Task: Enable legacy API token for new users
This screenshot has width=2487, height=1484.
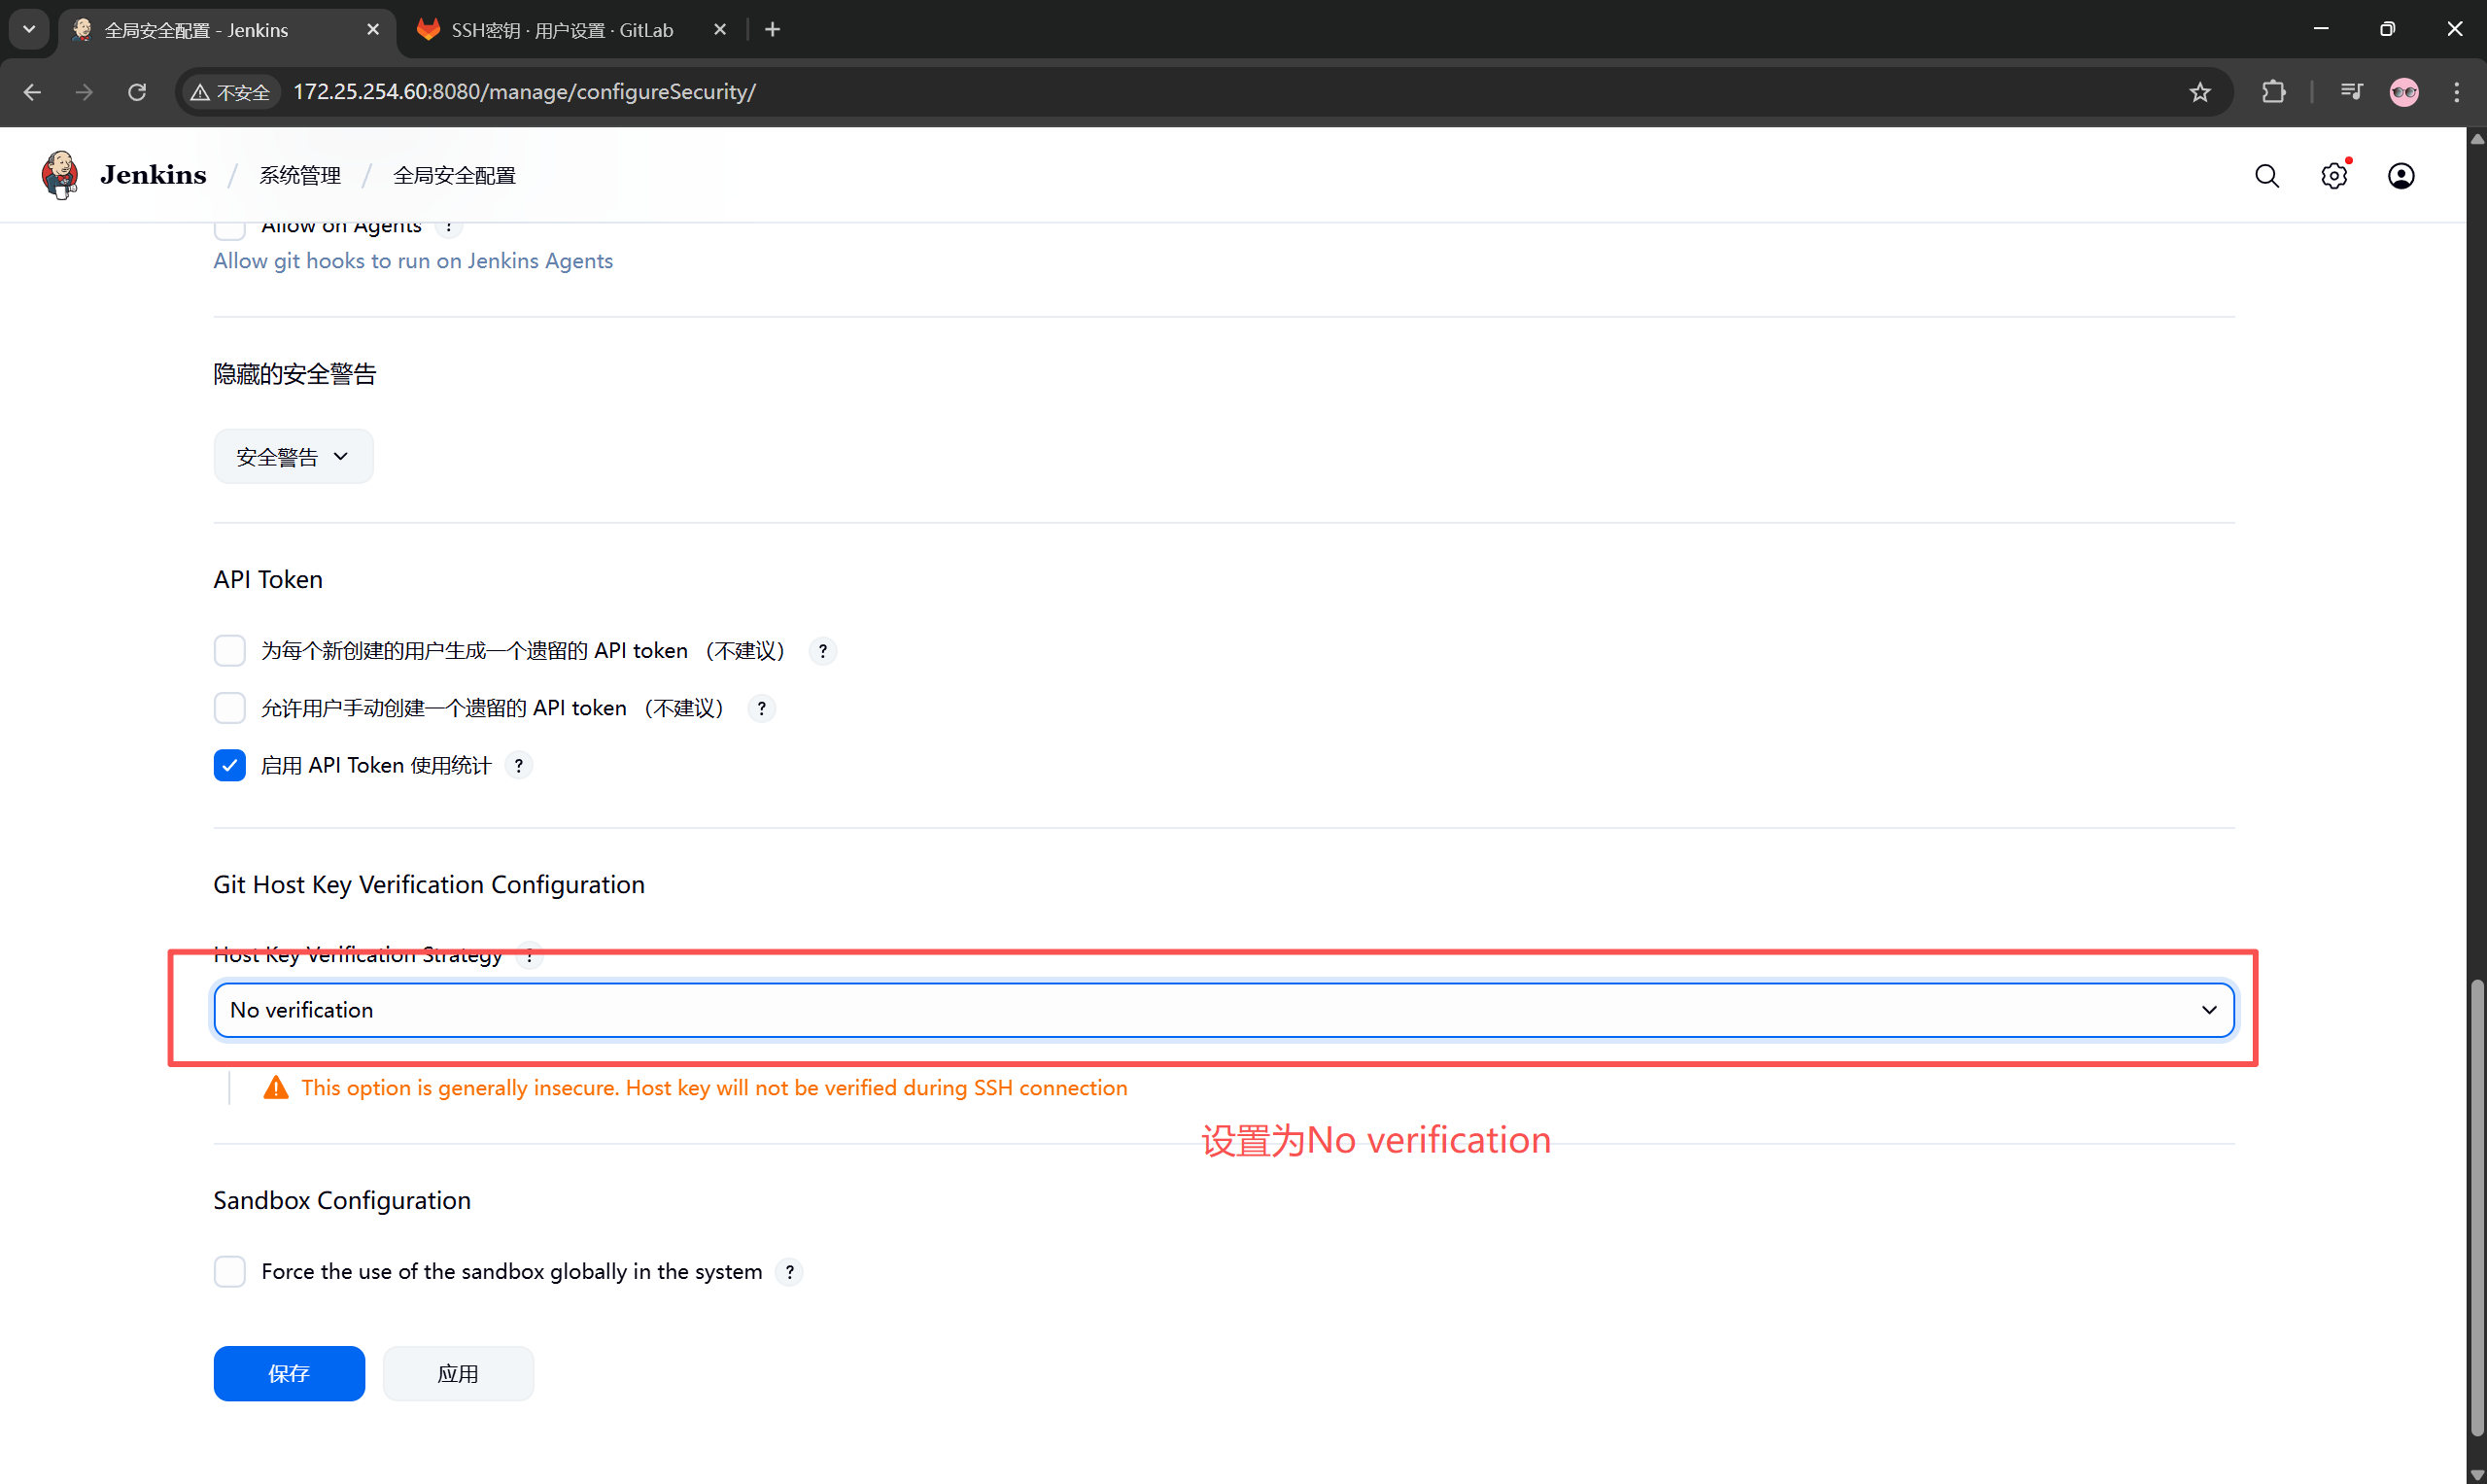Action: click(230, 651)
